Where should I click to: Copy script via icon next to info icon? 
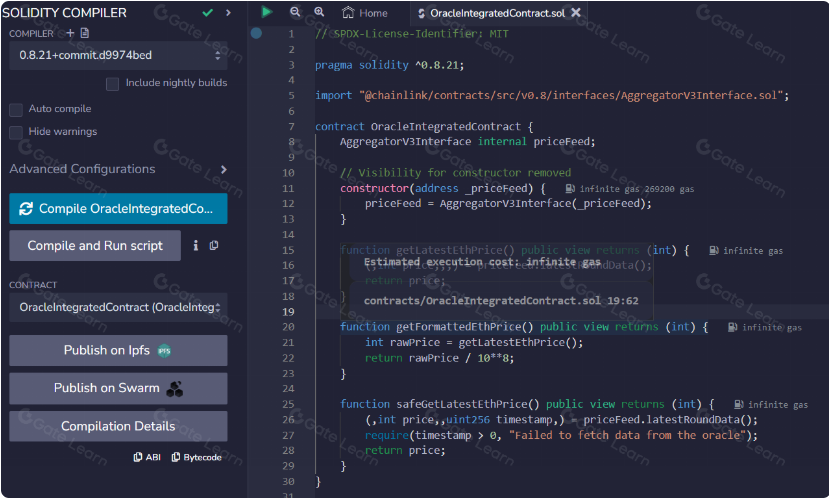(213, 245)
